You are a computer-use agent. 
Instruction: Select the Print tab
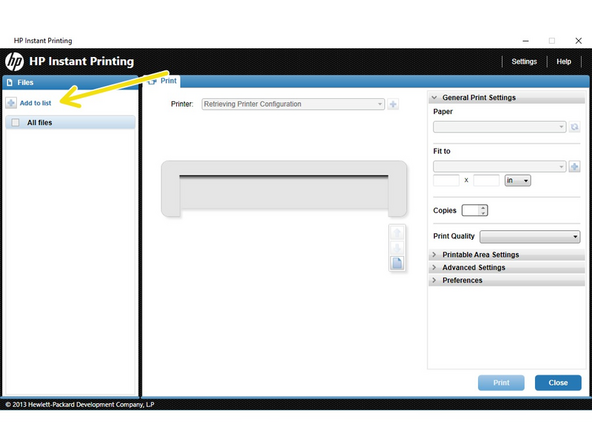point(163,81)
